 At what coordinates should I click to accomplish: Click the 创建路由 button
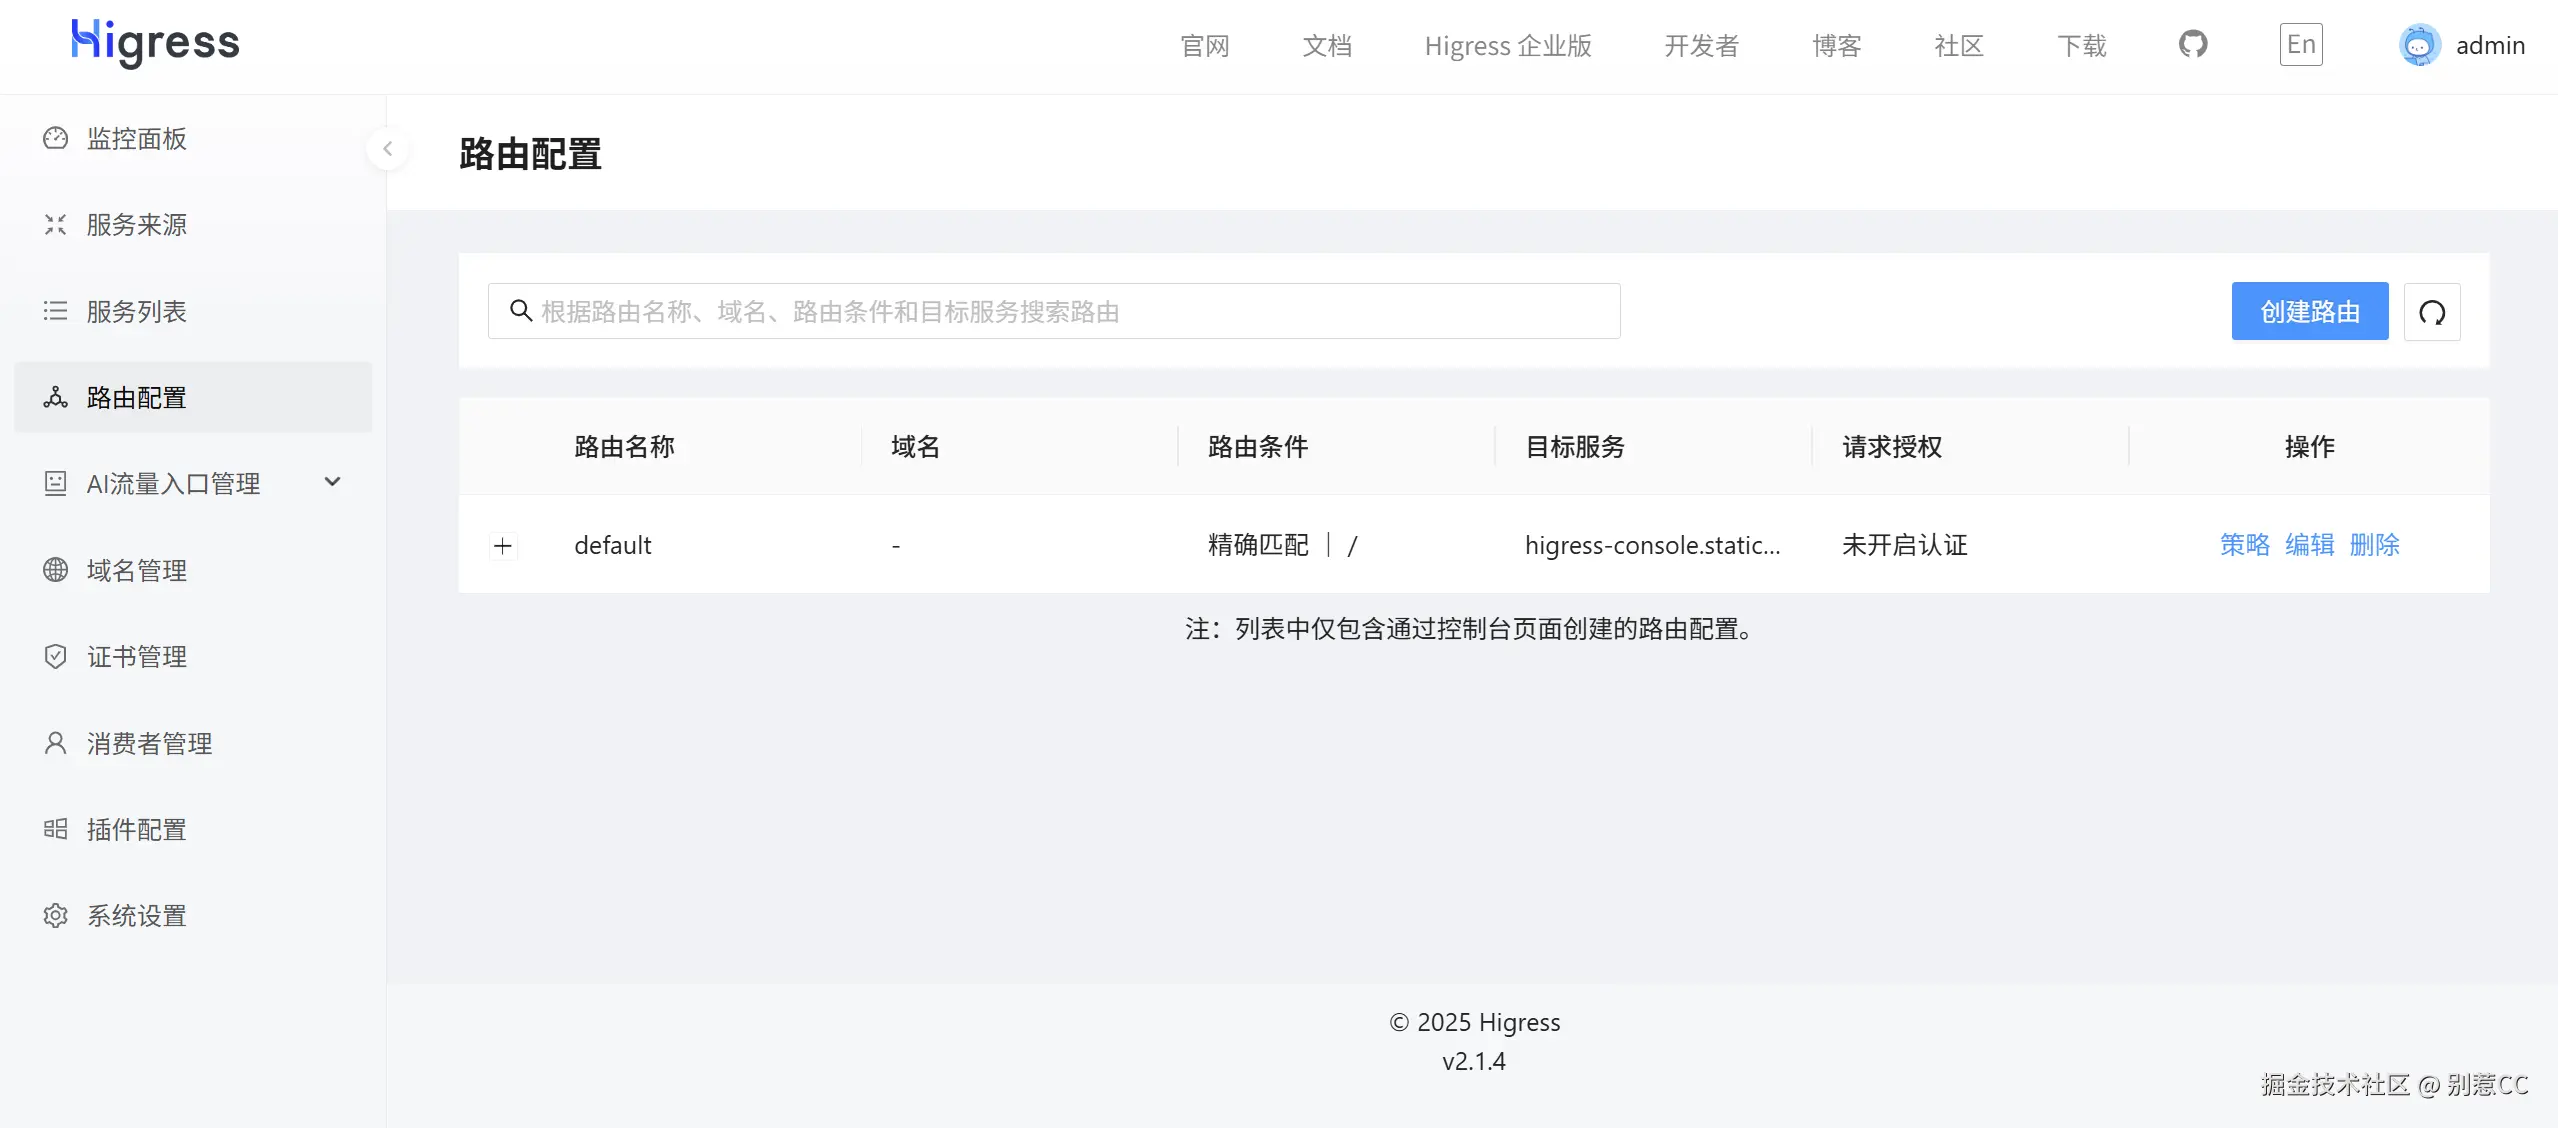(2309, 312)
